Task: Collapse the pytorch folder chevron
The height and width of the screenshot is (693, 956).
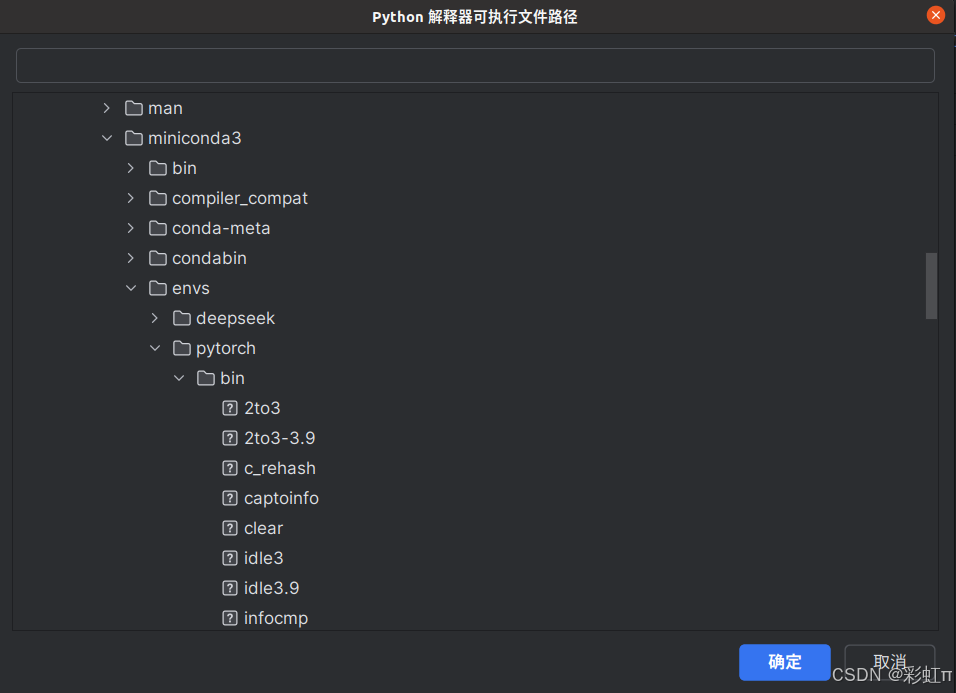Action: 155,348
